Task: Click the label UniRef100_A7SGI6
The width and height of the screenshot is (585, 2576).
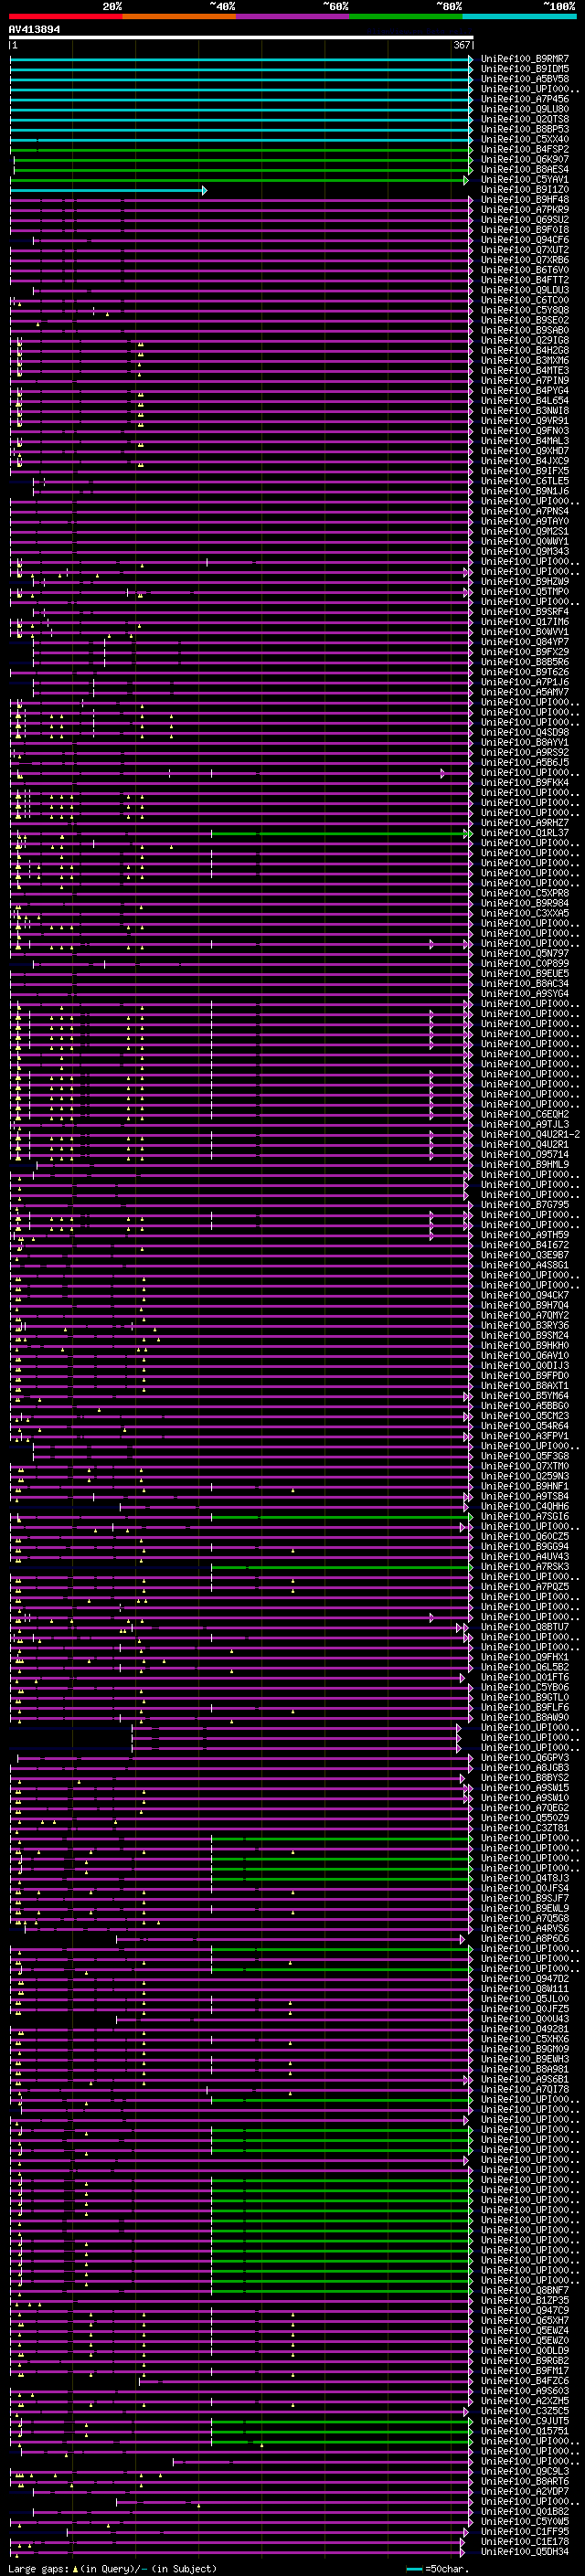Action: [525, 1517]
